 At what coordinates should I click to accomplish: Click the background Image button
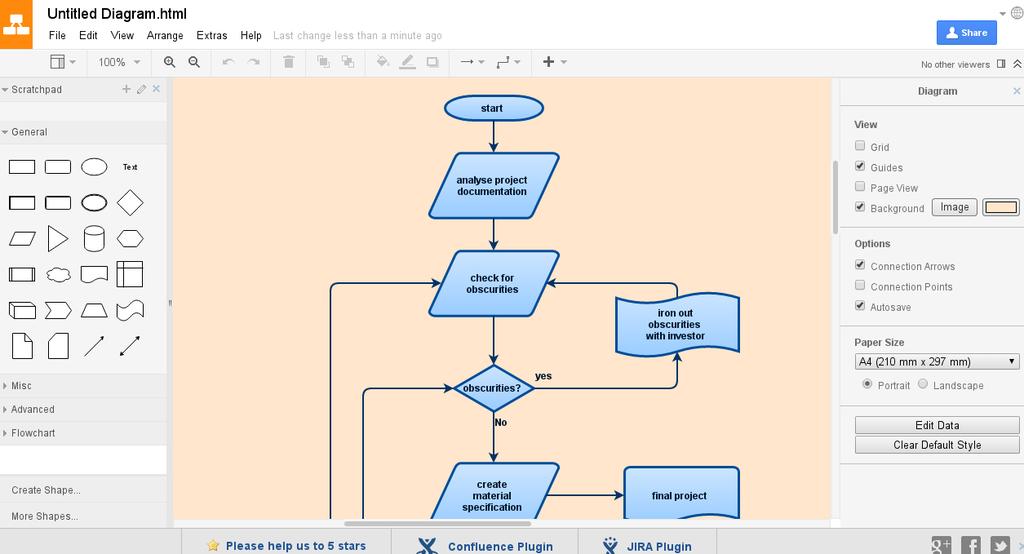(954, 207)
